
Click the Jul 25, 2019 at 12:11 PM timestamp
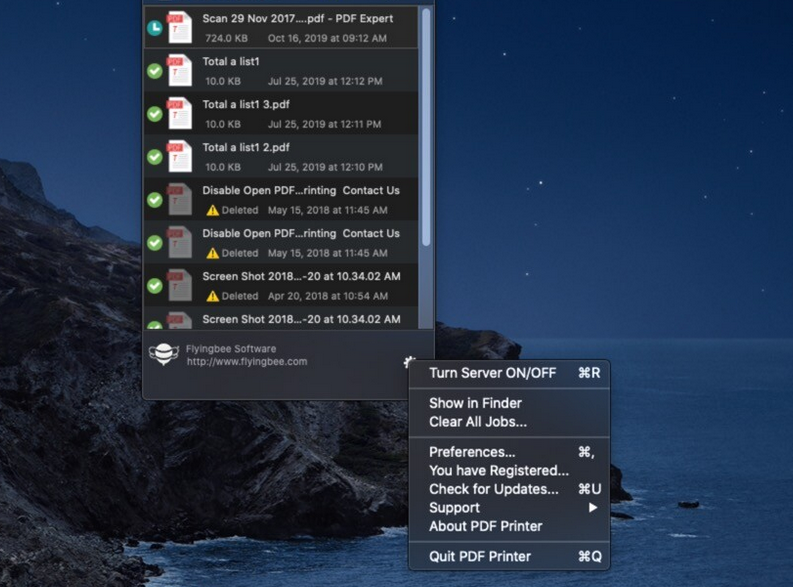pos(325,124)
